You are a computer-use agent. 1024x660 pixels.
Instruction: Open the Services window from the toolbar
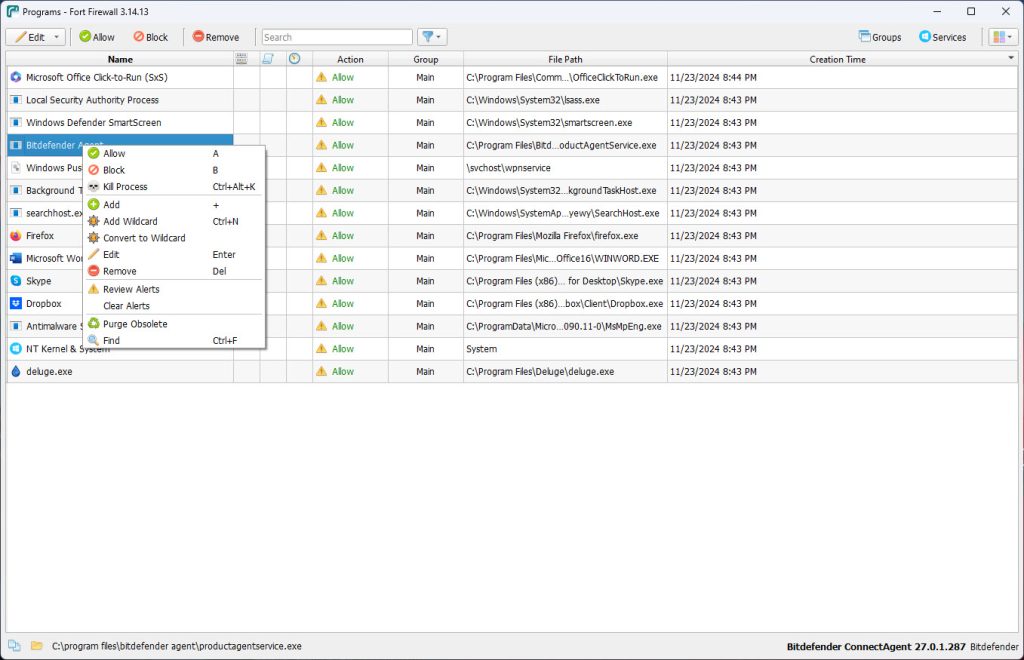(942, 37)
